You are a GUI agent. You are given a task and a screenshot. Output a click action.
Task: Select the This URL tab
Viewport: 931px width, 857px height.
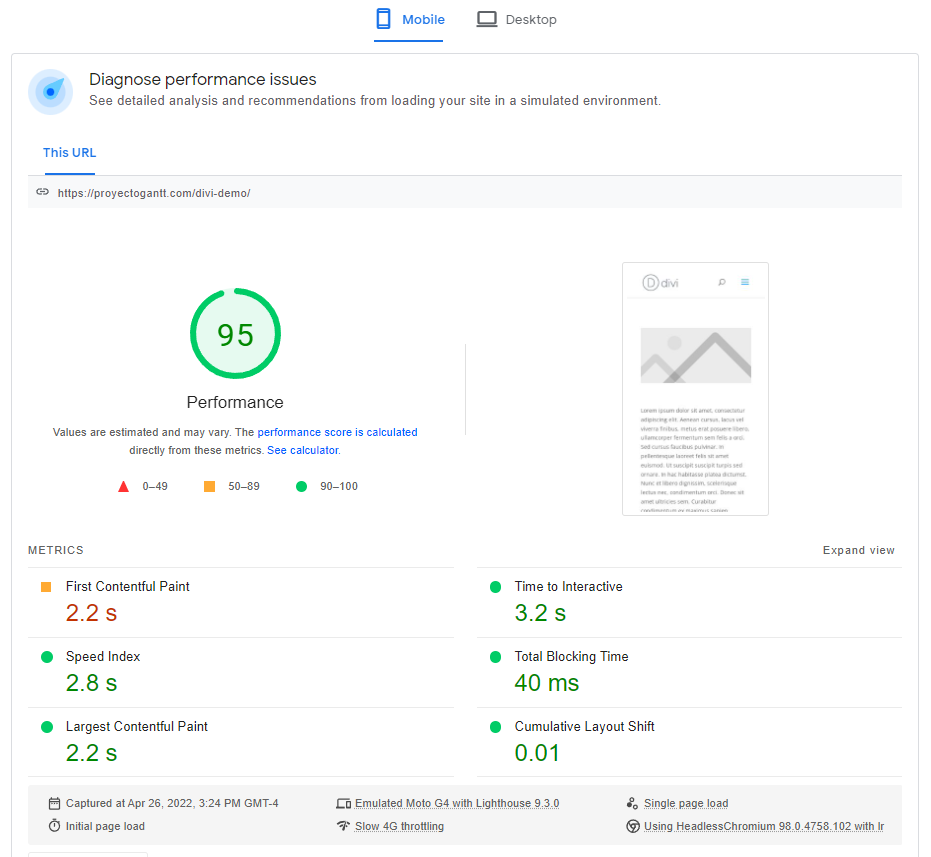pos(69,152)
